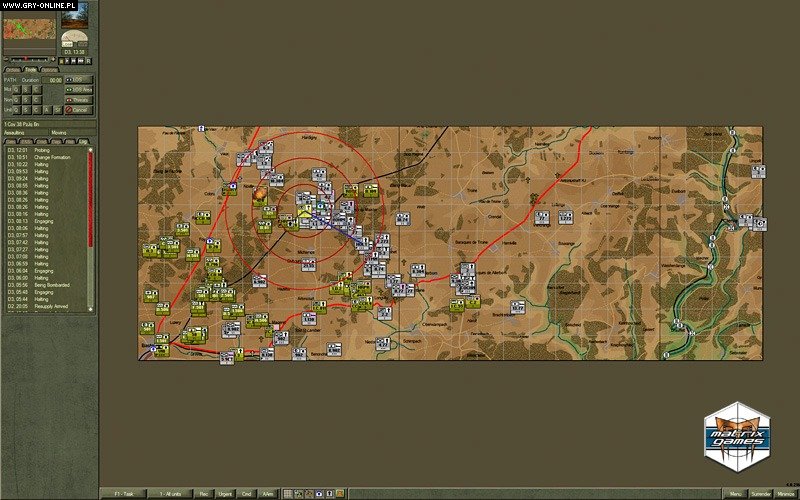
Task: Click the Unit A path button
Action: 47,110
